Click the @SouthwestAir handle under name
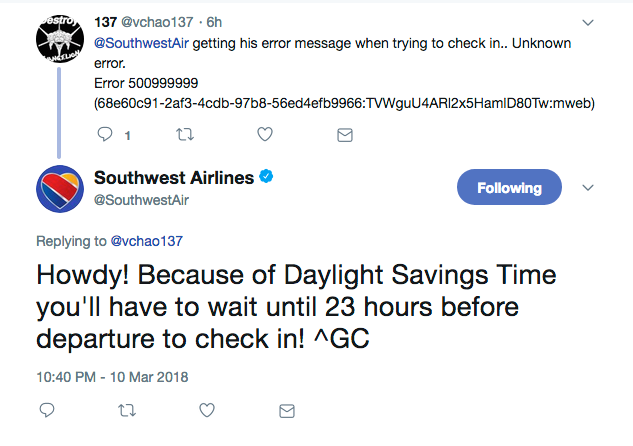 (141, 200)
